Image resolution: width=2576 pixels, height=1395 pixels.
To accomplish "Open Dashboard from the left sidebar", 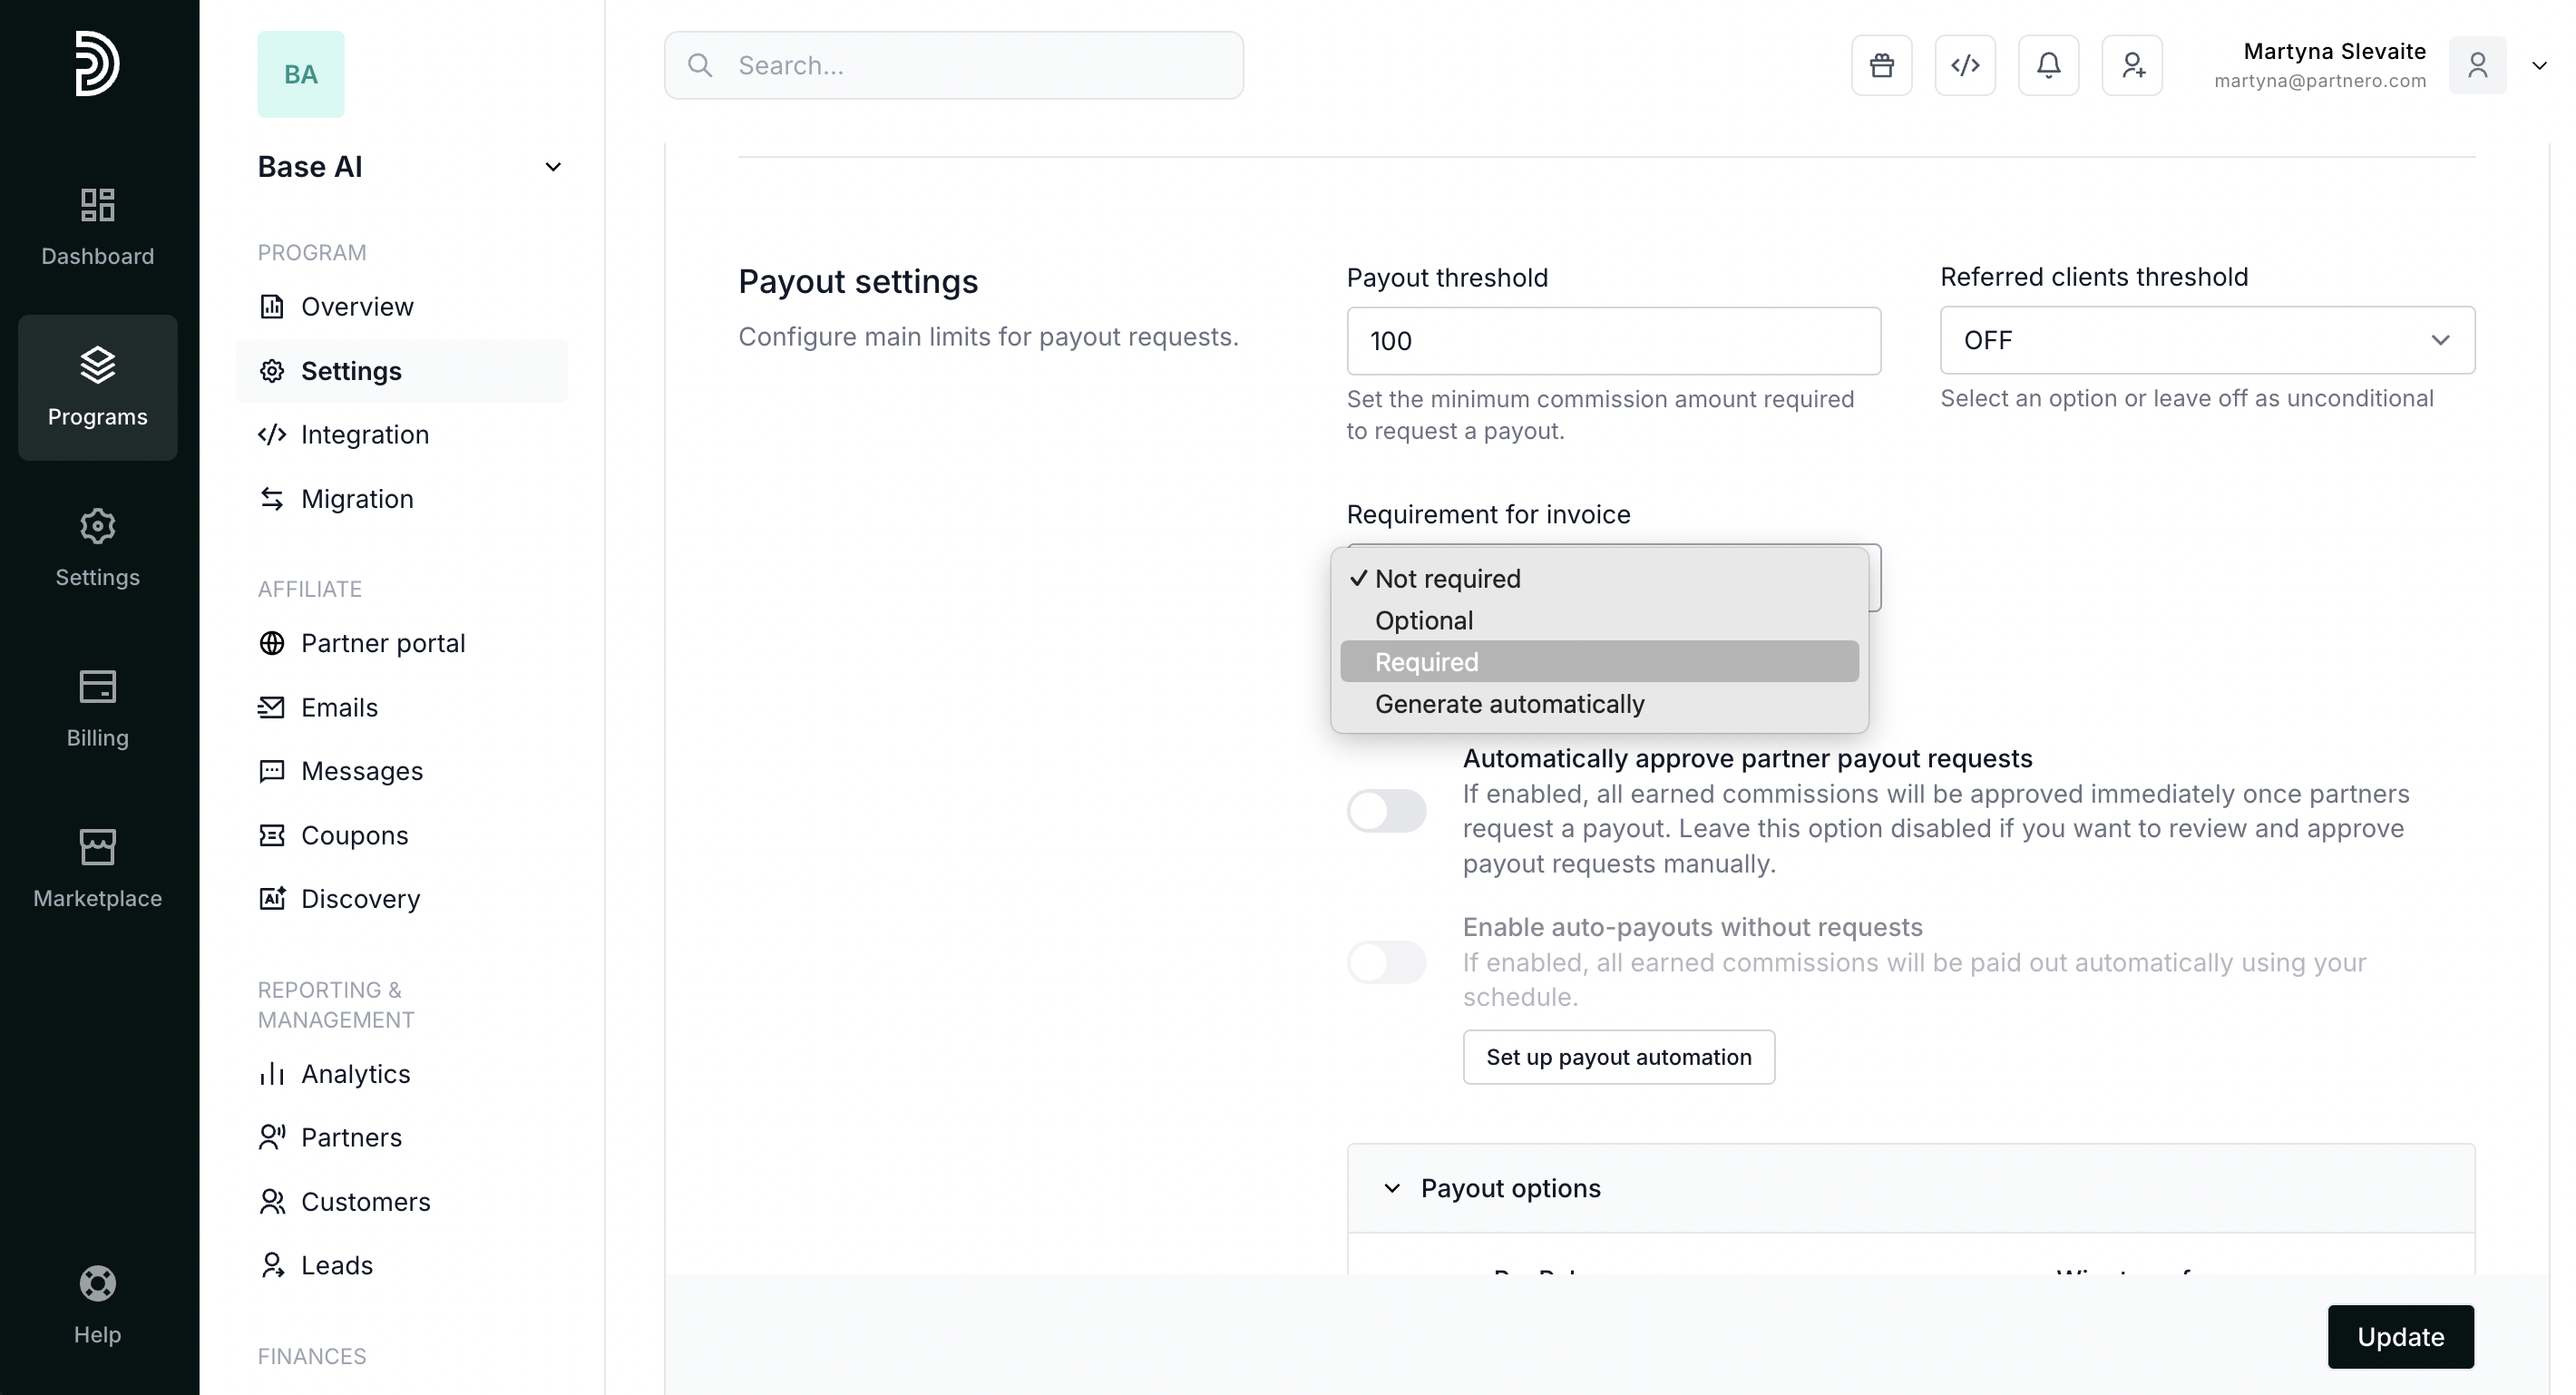I will coord(97,227).
